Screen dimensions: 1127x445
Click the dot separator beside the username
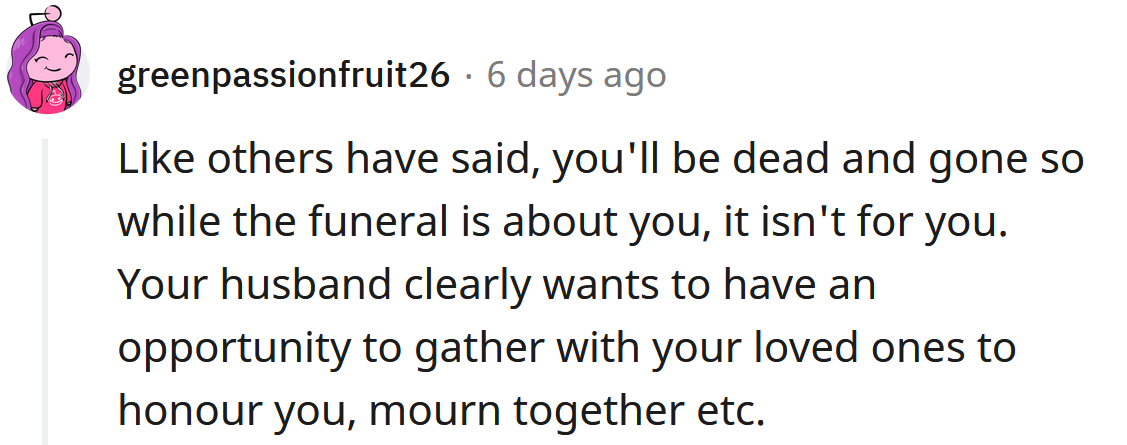(x=468, y=76)
